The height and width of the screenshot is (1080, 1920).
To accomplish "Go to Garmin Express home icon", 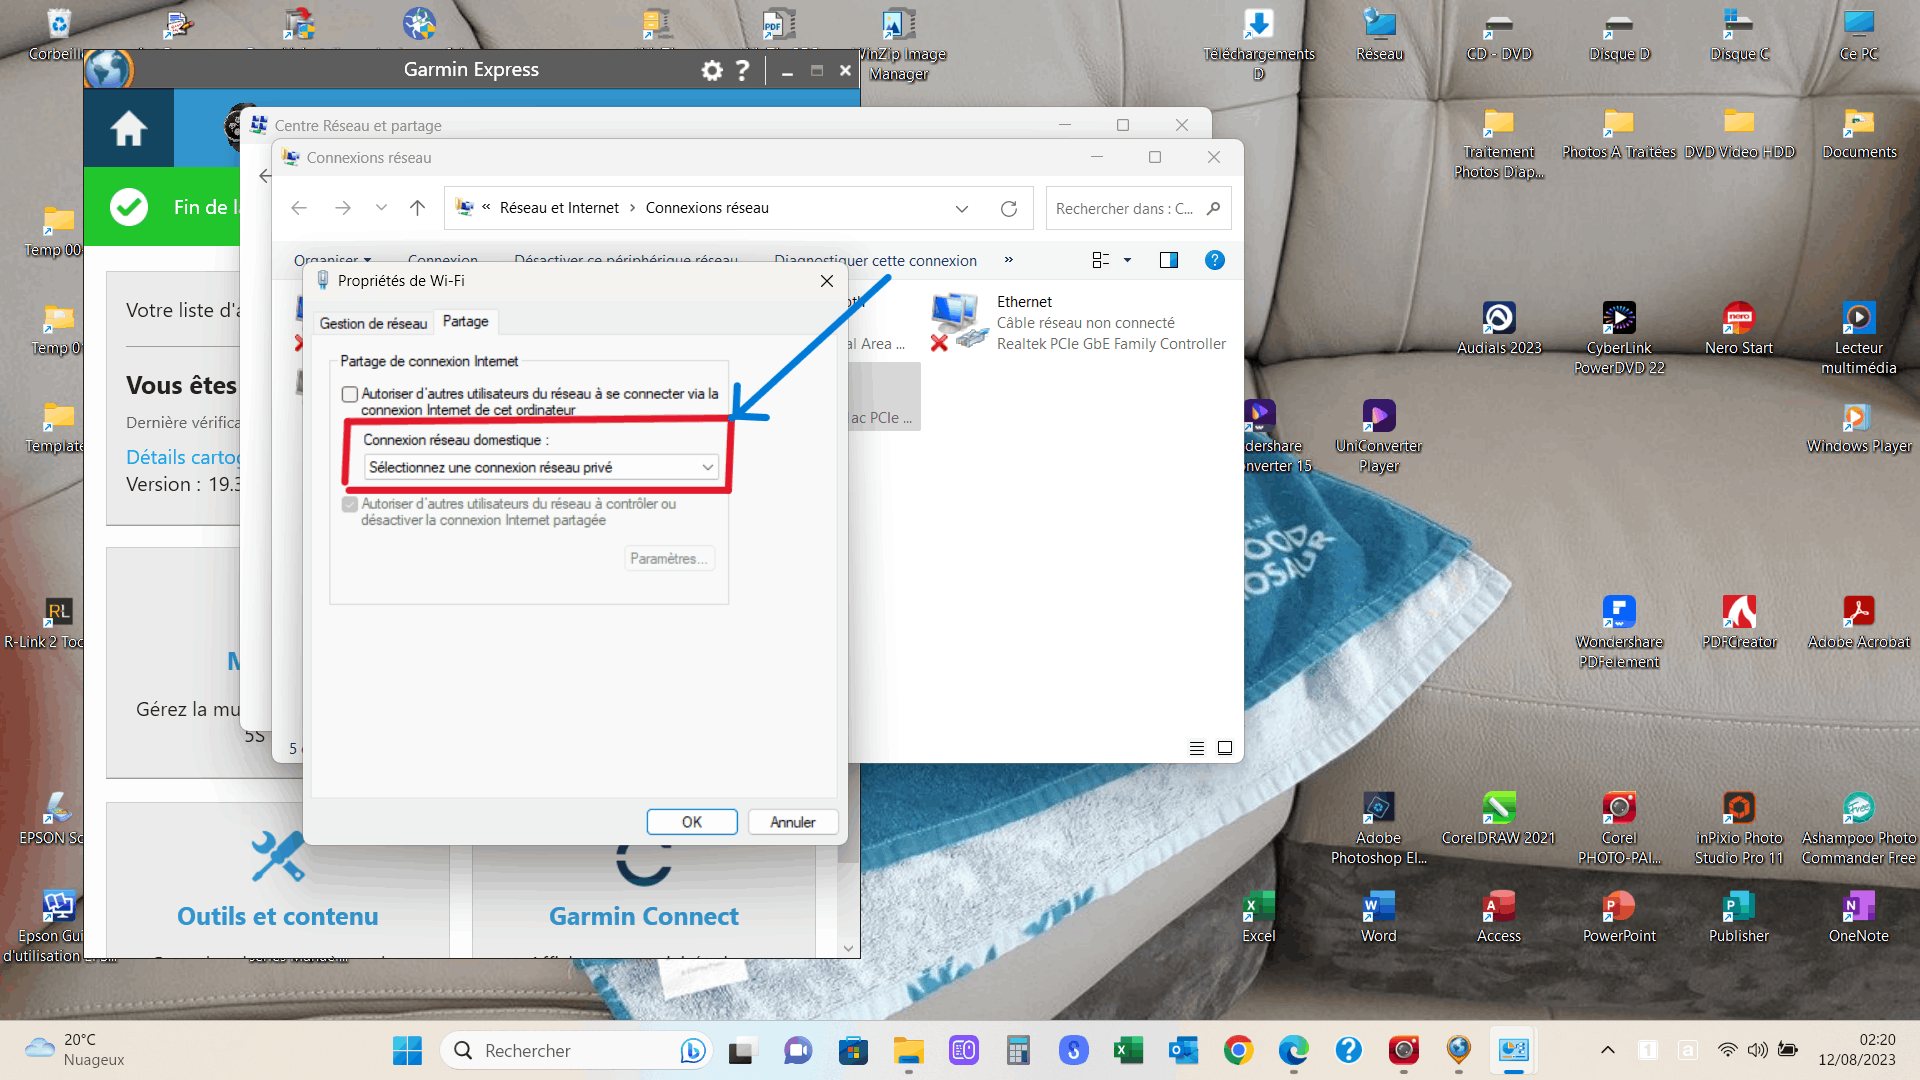I will pyautogui.click(x=129, y=128).
